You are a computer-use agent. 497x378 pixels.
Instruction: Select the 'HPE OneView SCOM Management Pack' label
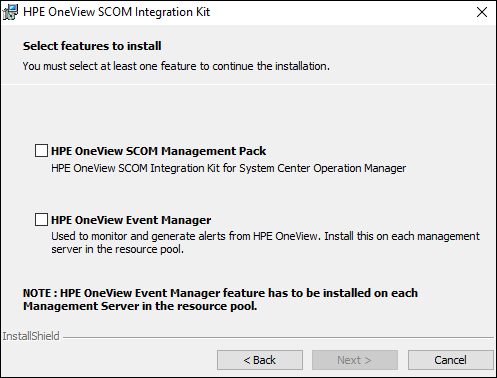(x=158, y=151)
